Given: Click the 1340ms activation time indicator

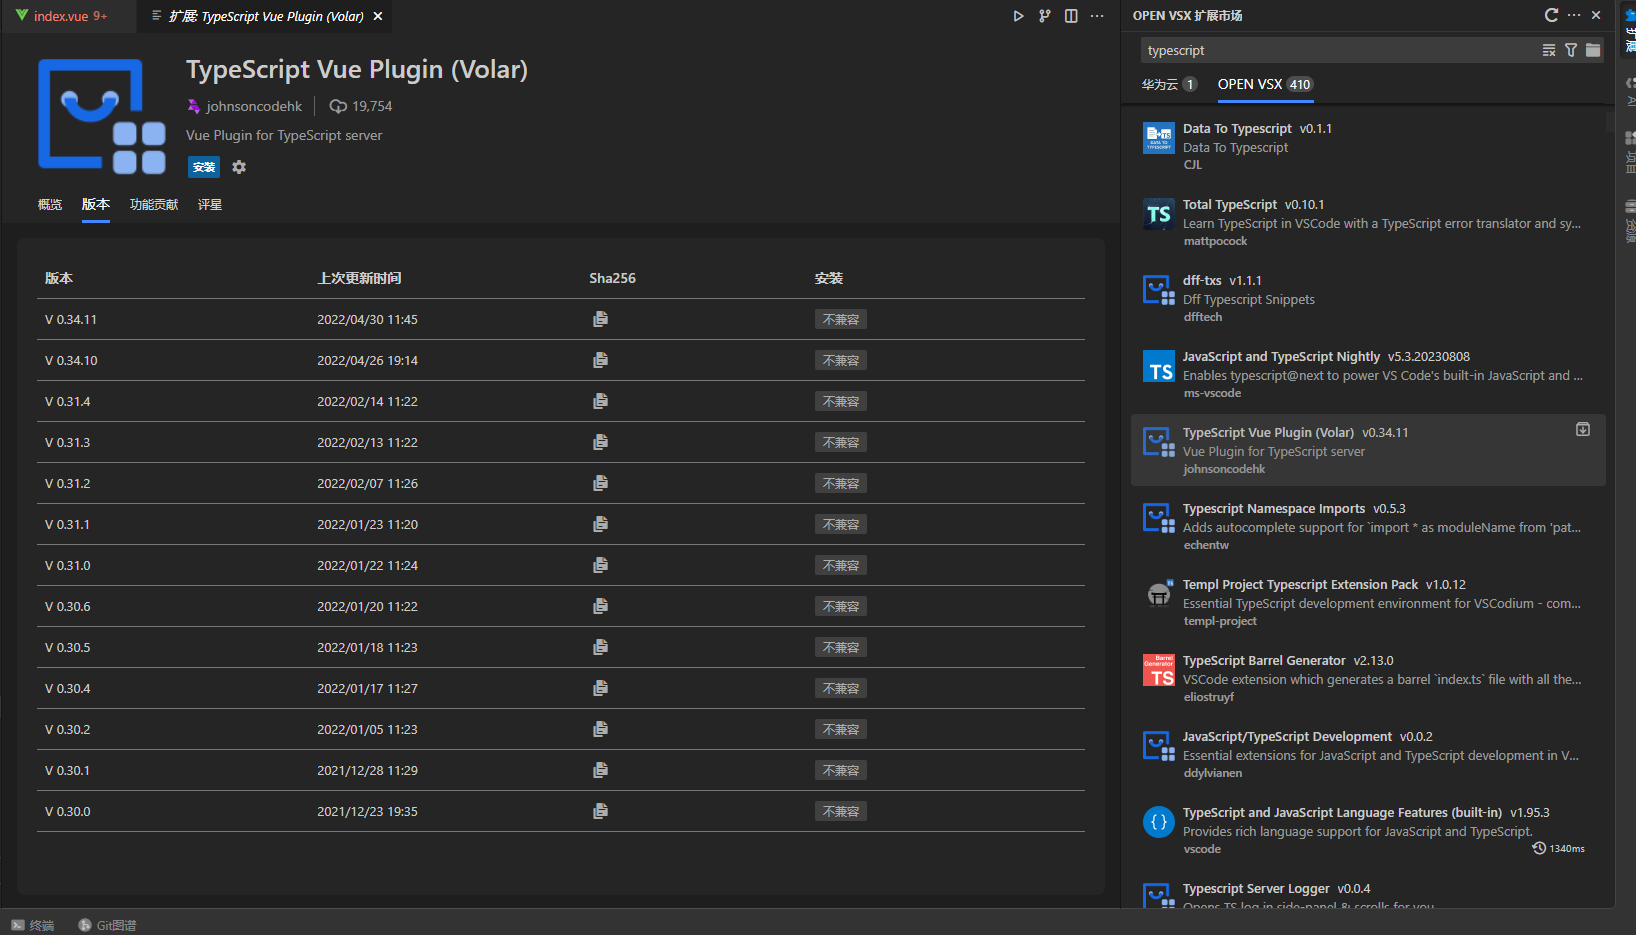Looking at the screenshot, I should coord(1559,849).
